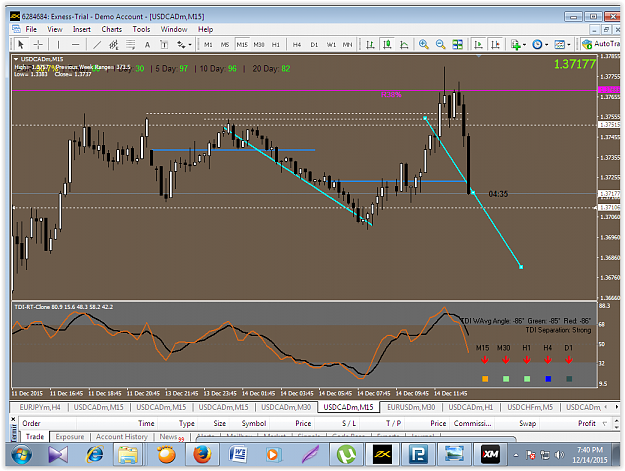Switch to the USDCADm,H1 chart tab
The height and width of the screenshot is (471, 625).
pyautogui.click(x=471, y=407)
